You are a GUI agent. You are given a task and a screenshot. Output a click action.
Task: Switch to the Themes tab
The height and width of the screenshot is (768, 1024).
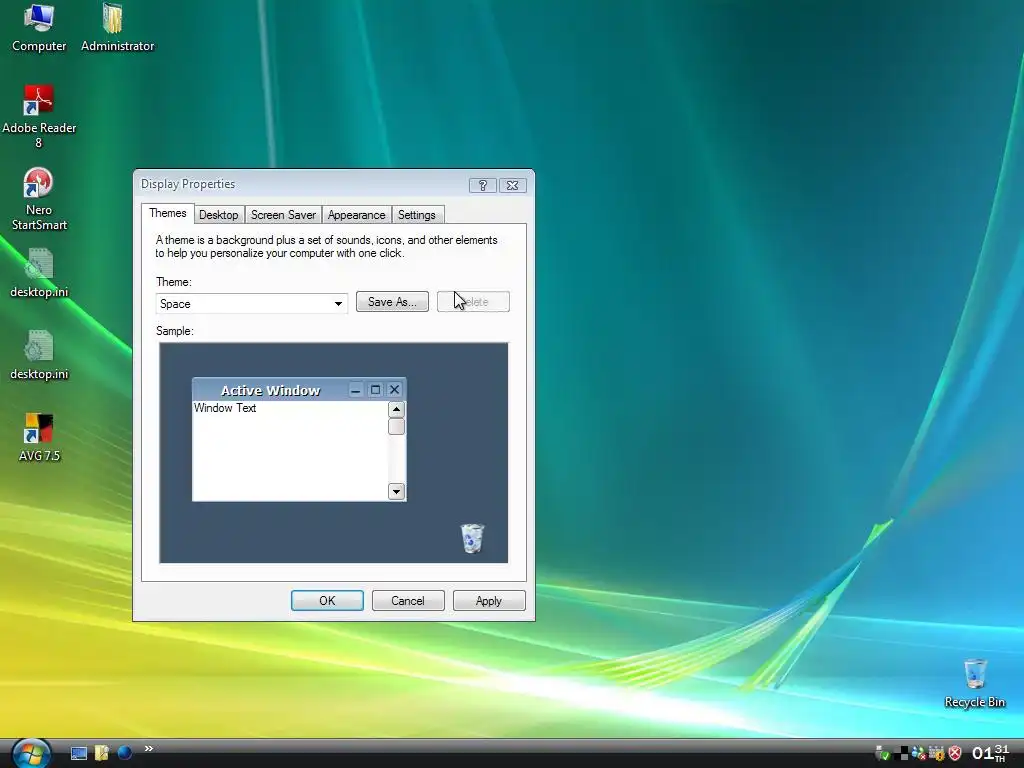coord(168,214)
